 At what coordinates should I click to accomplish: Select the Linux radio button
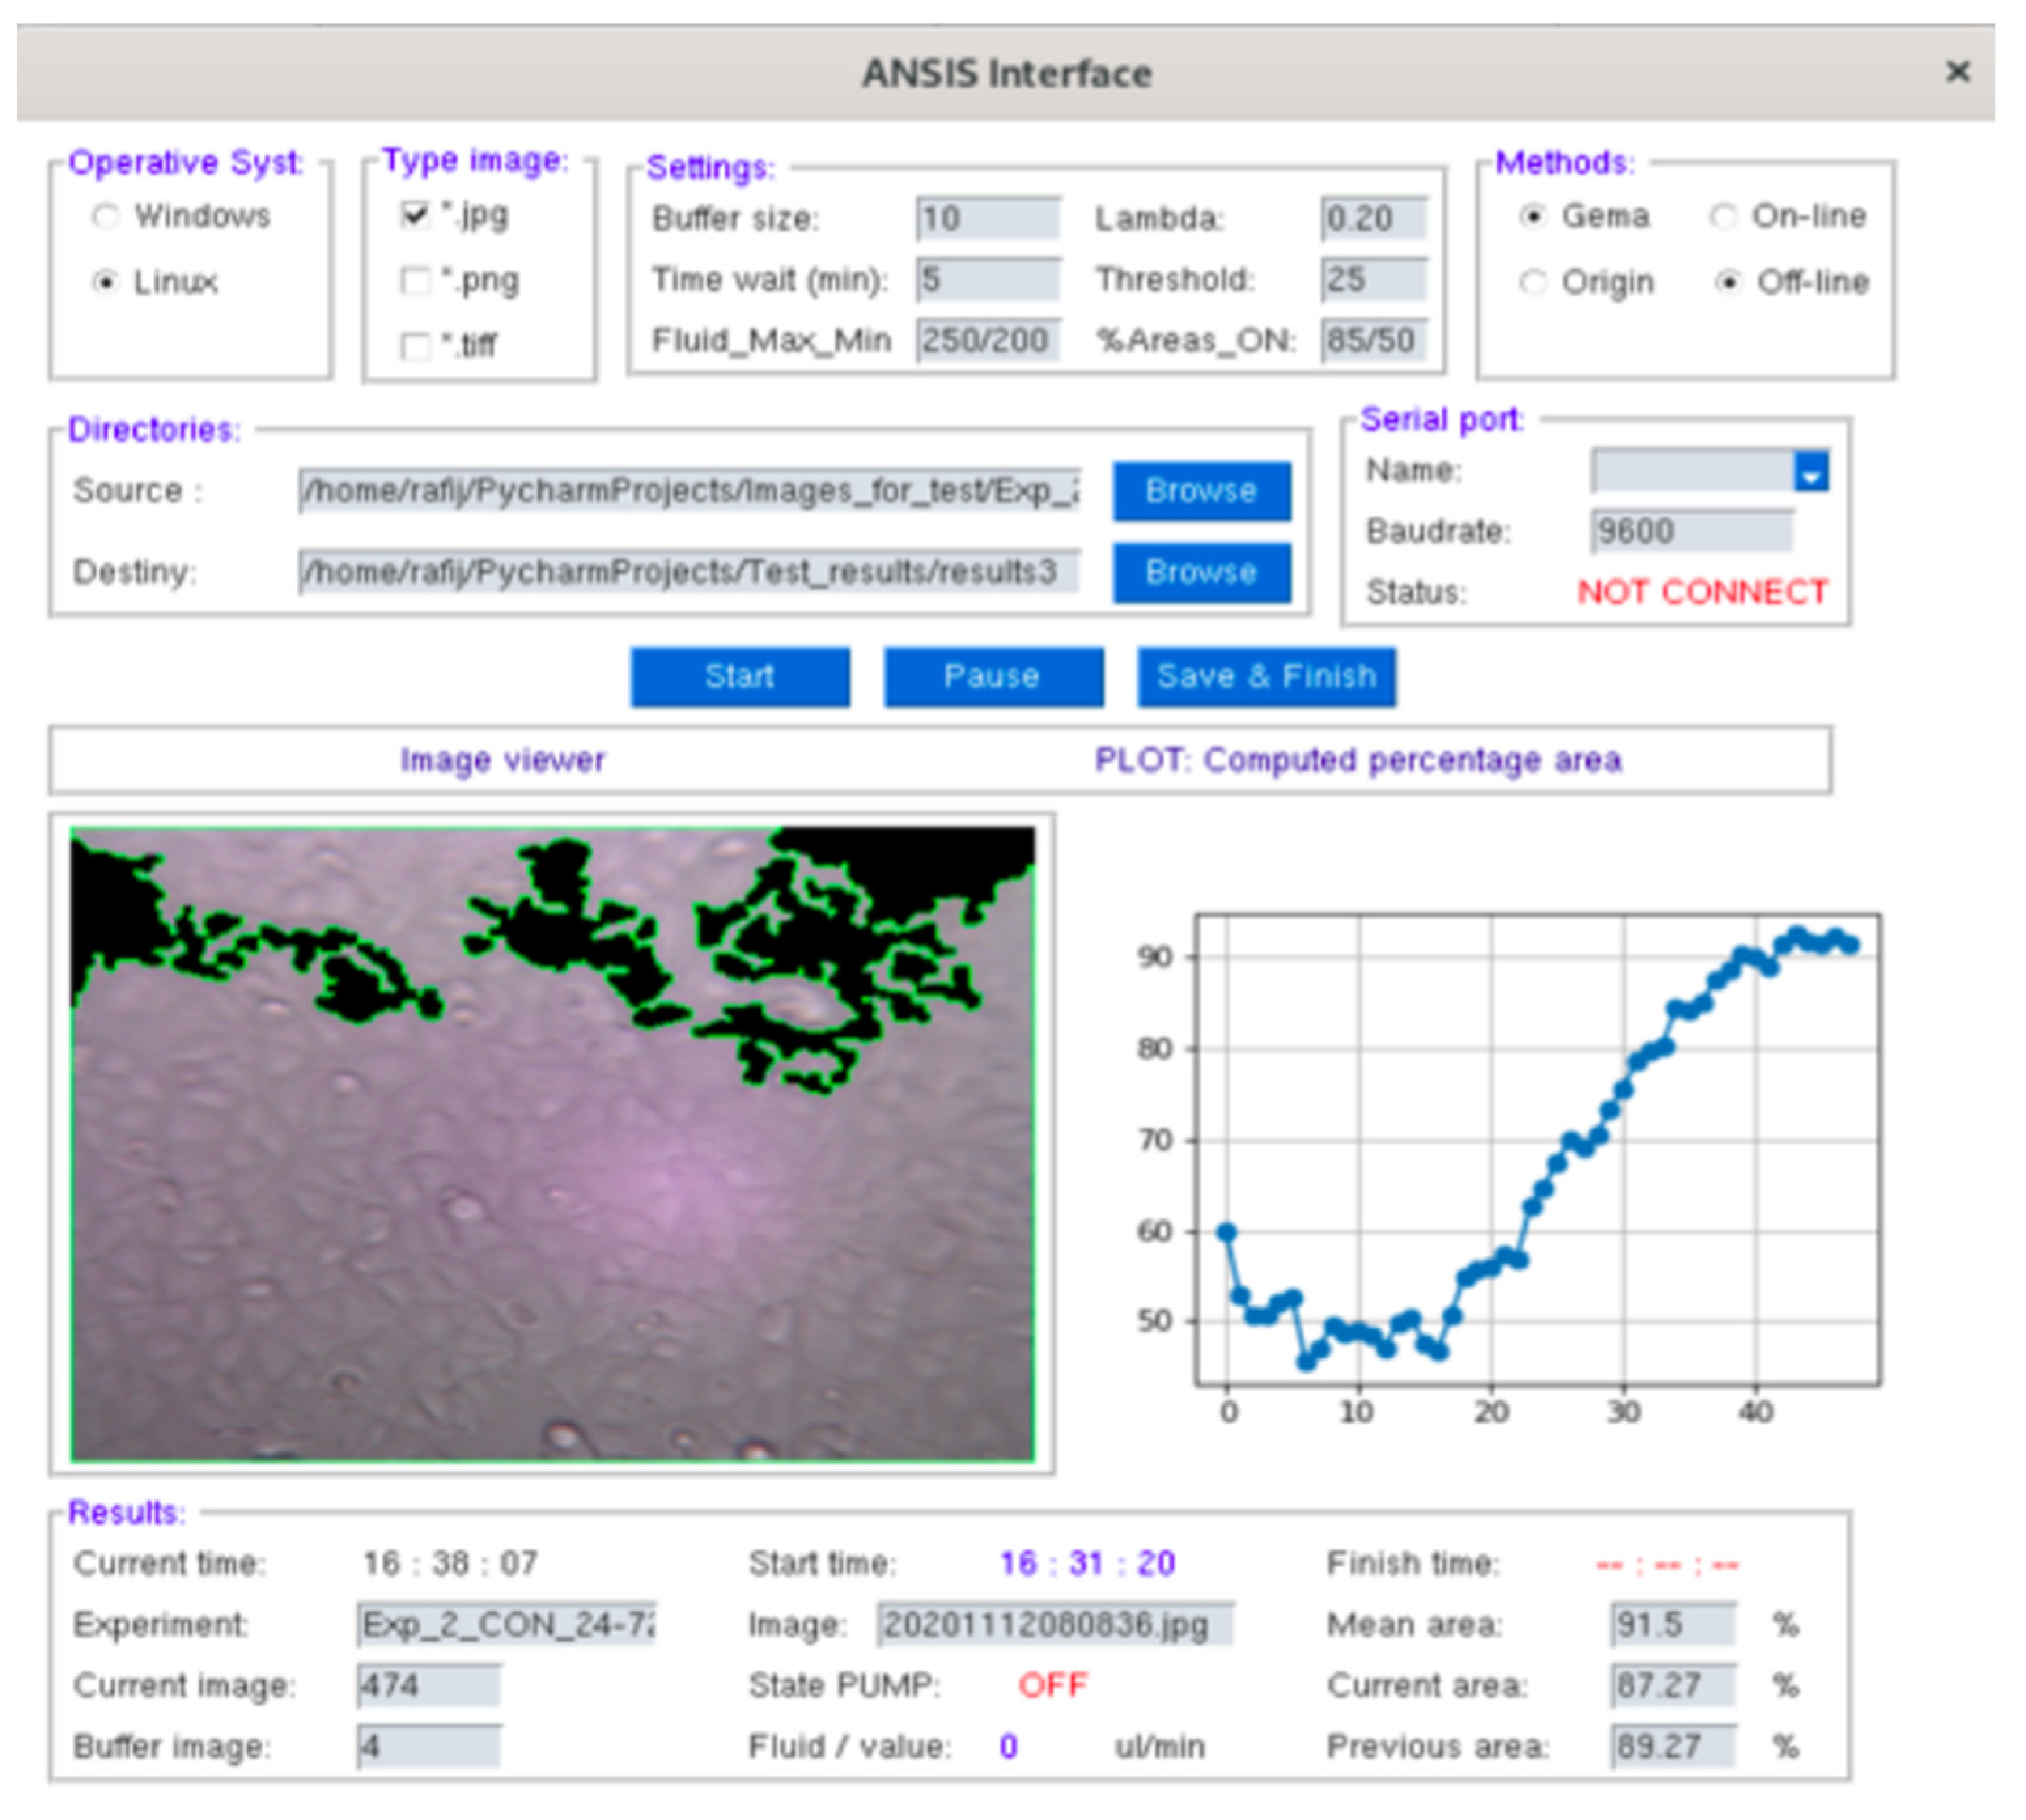tap(106, 282)
